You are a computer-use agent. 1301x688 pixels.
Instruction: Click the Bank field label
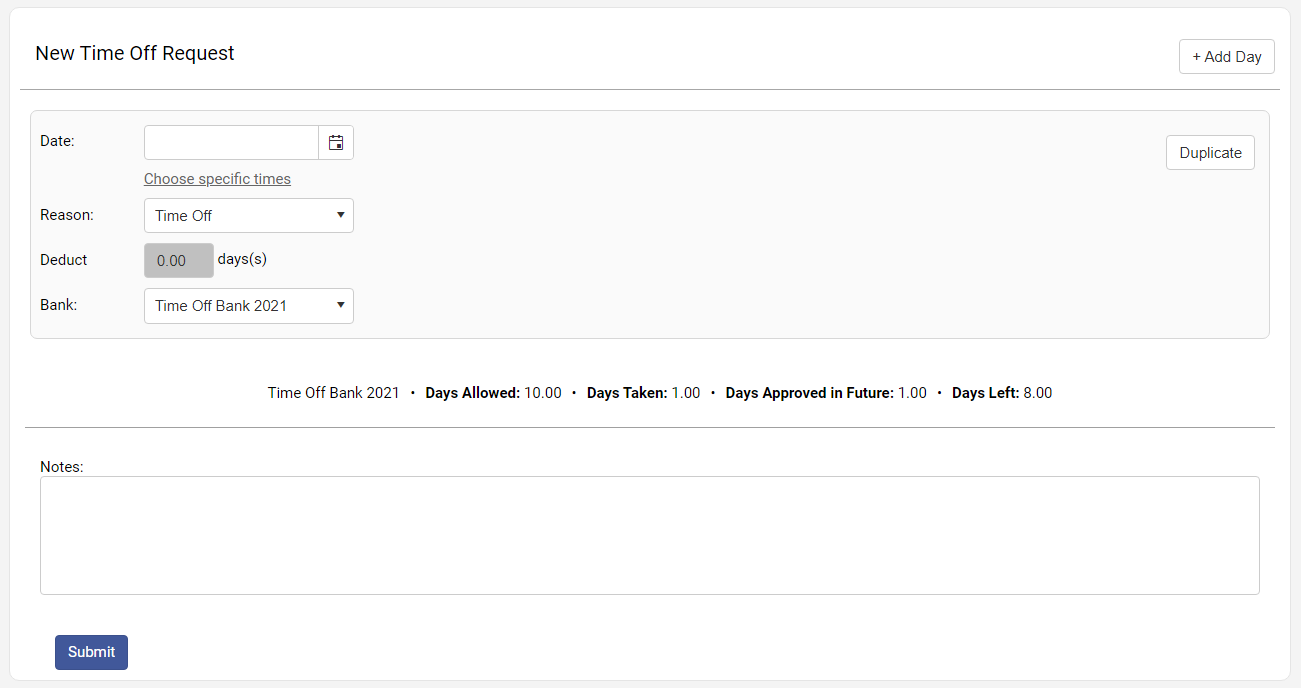click(58, 305)
